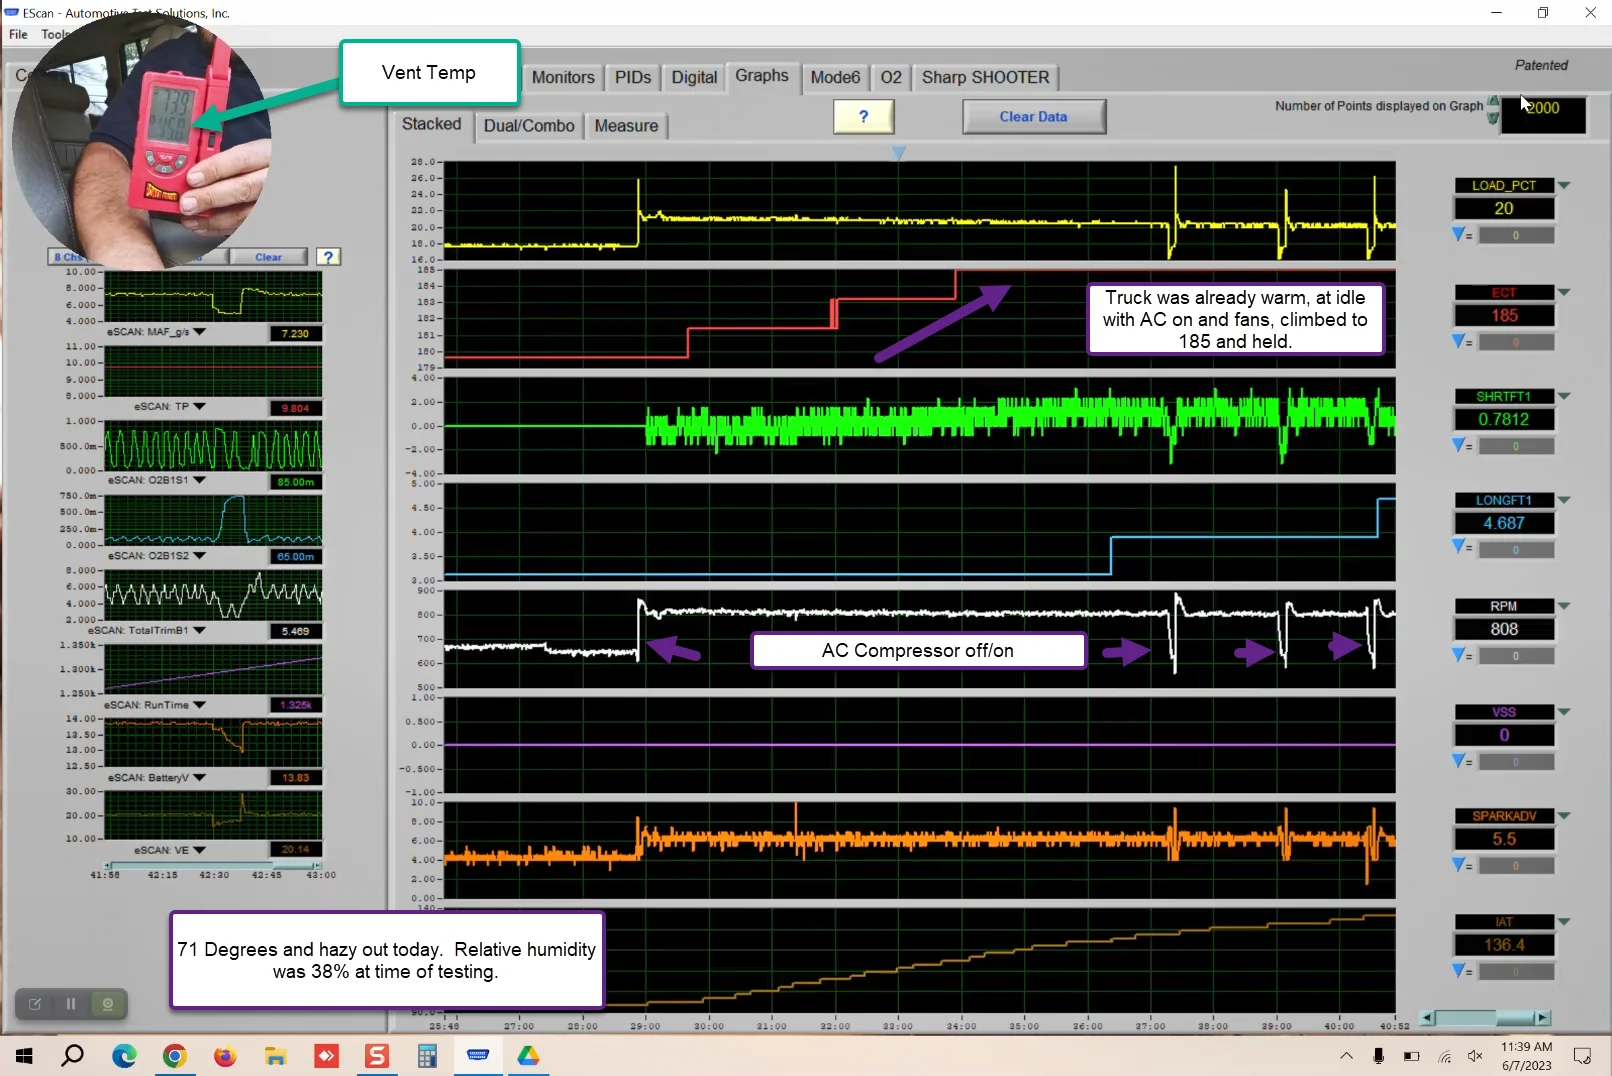Open the eSCAN MAF_g/s channel dropdown
Viewport: 1612px width, 1076px height.
pos(200,332)
